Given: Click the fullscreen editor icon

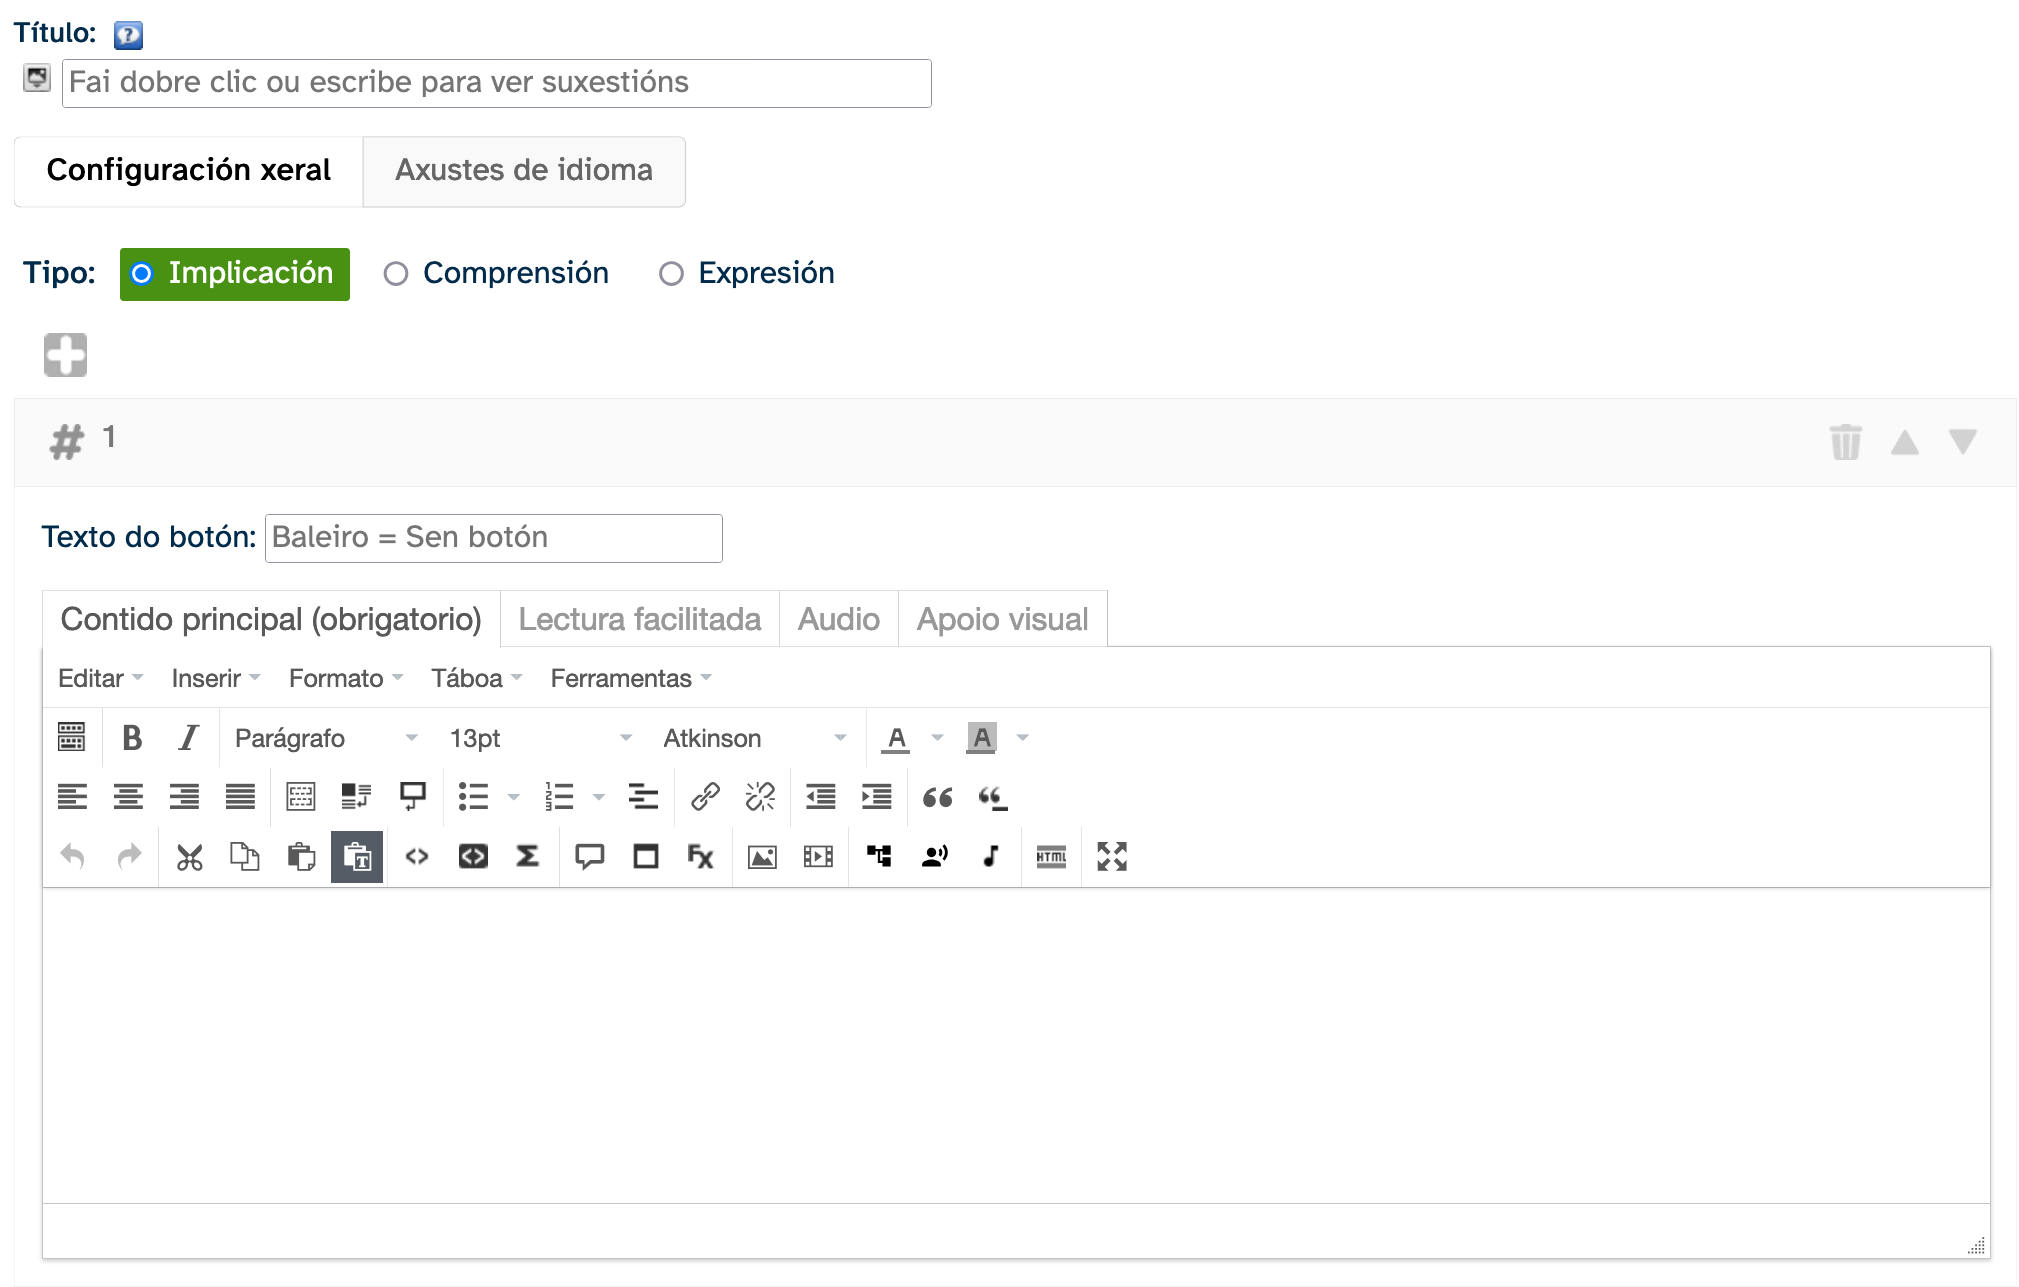Looking at the screenshot, I should tap(1111, 857).
